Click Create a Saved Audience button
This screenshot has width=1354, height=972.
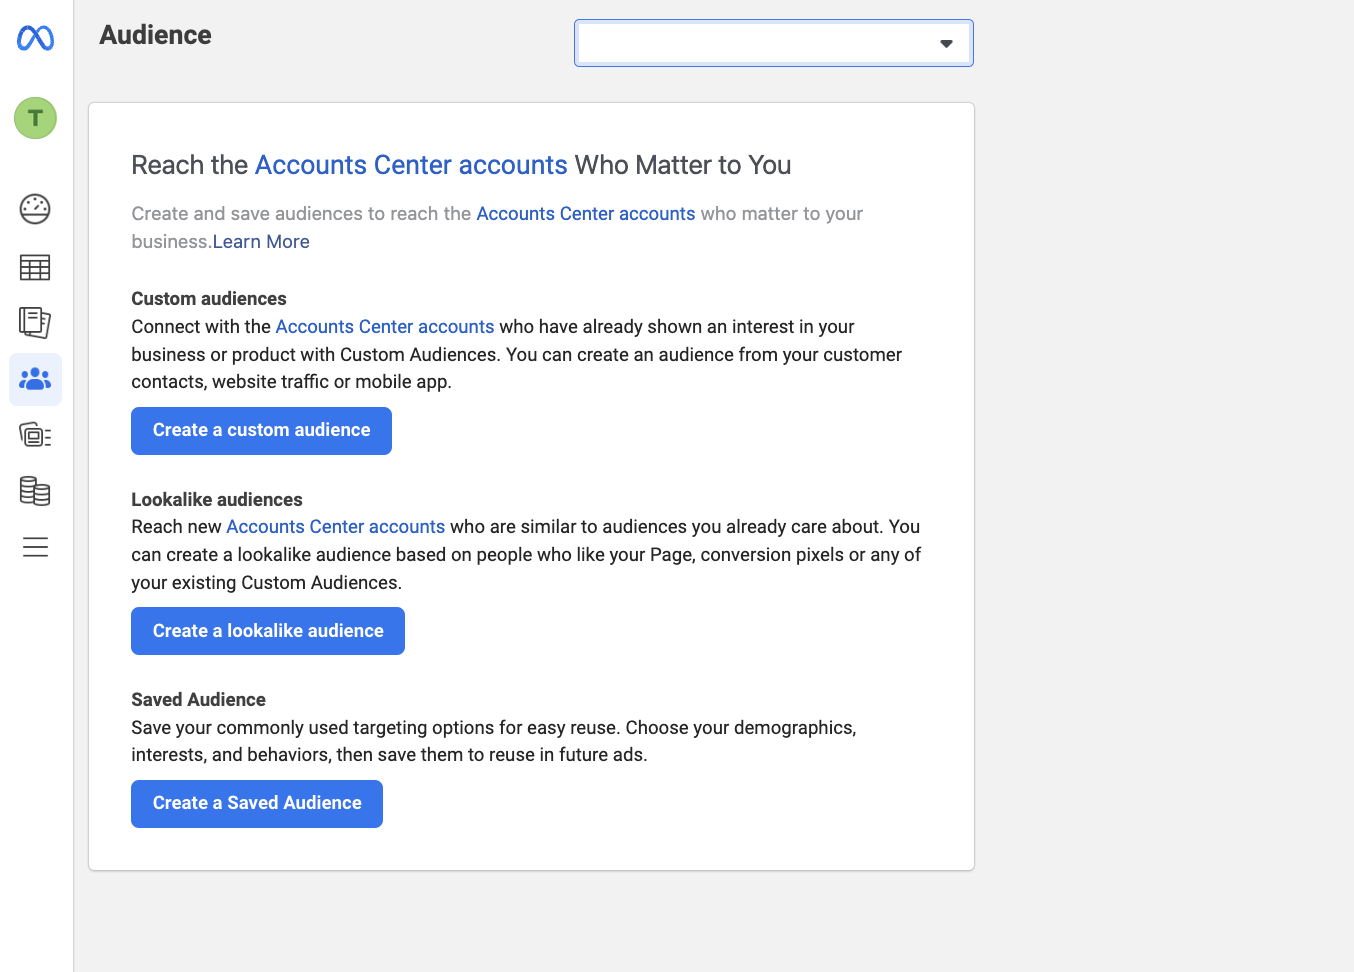[257, 804]
